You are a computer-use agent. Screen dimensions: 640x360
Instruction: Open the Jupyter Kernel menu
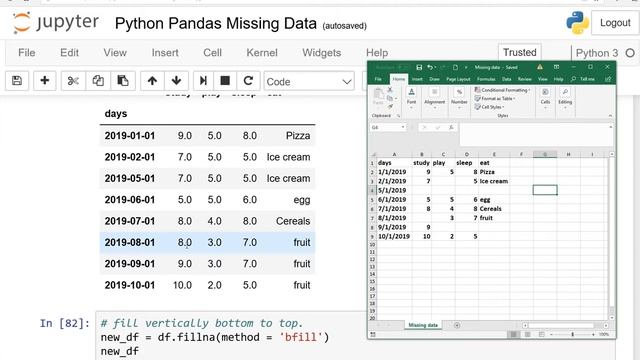pyautogui.click(x=262, y=53)
